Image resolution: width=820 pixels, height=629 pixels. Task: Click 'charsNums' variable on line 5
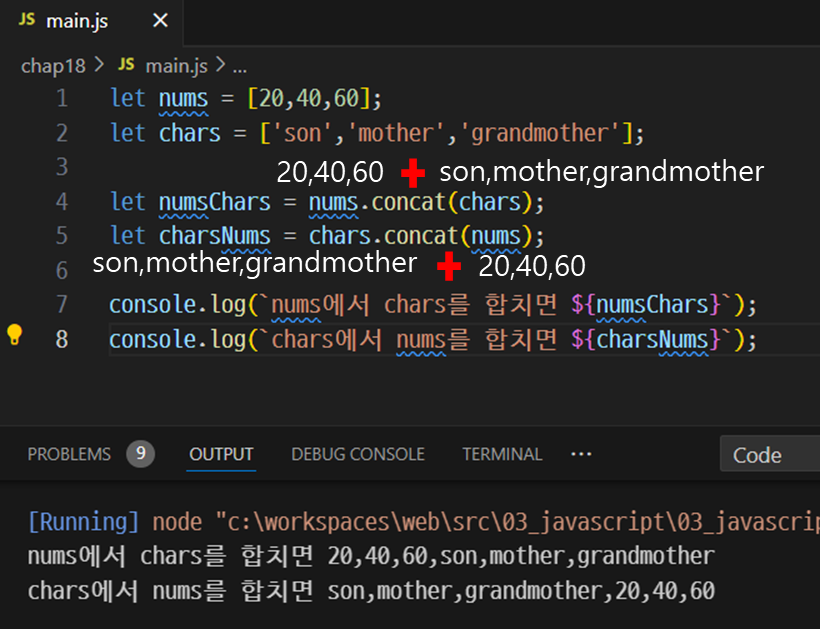[214, 236]
